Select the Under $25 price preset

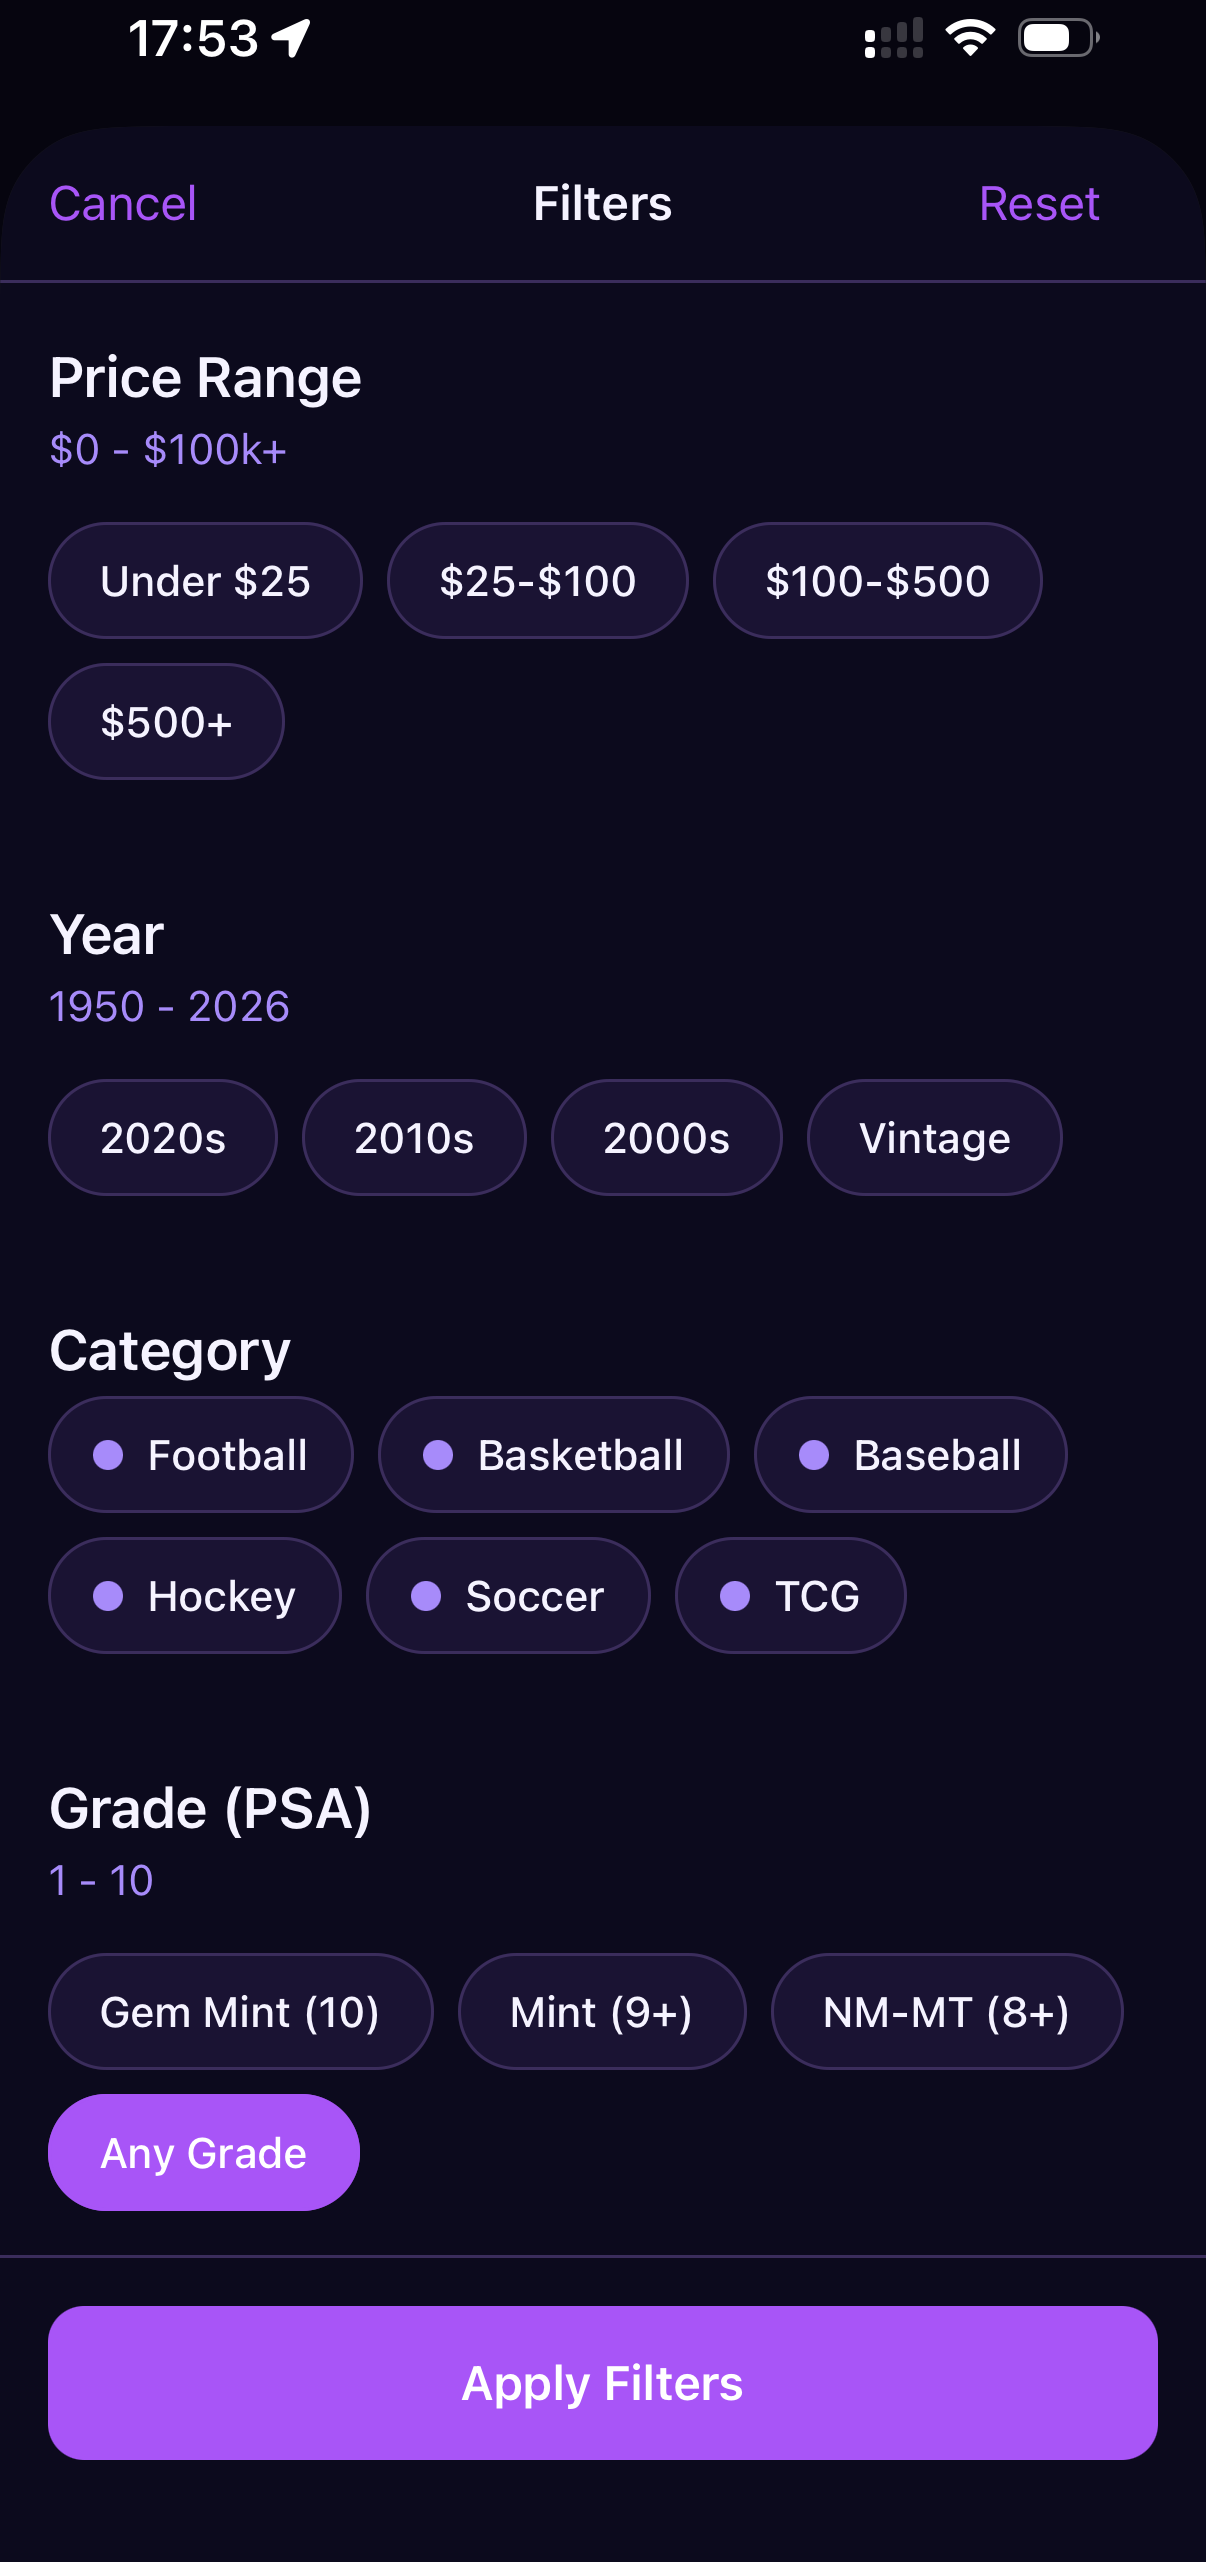205,581
